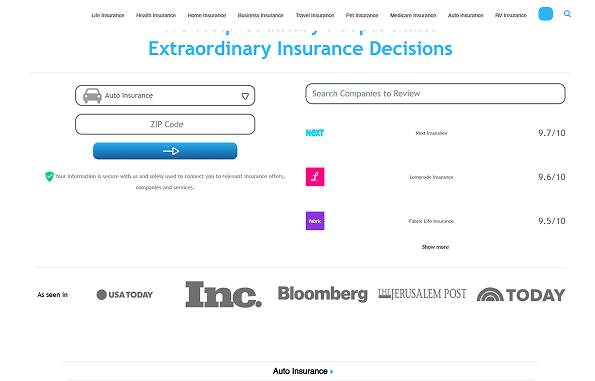
Task: Click the Search Companies to Review field
Action: pyautogui.click(x=435, y=94)
